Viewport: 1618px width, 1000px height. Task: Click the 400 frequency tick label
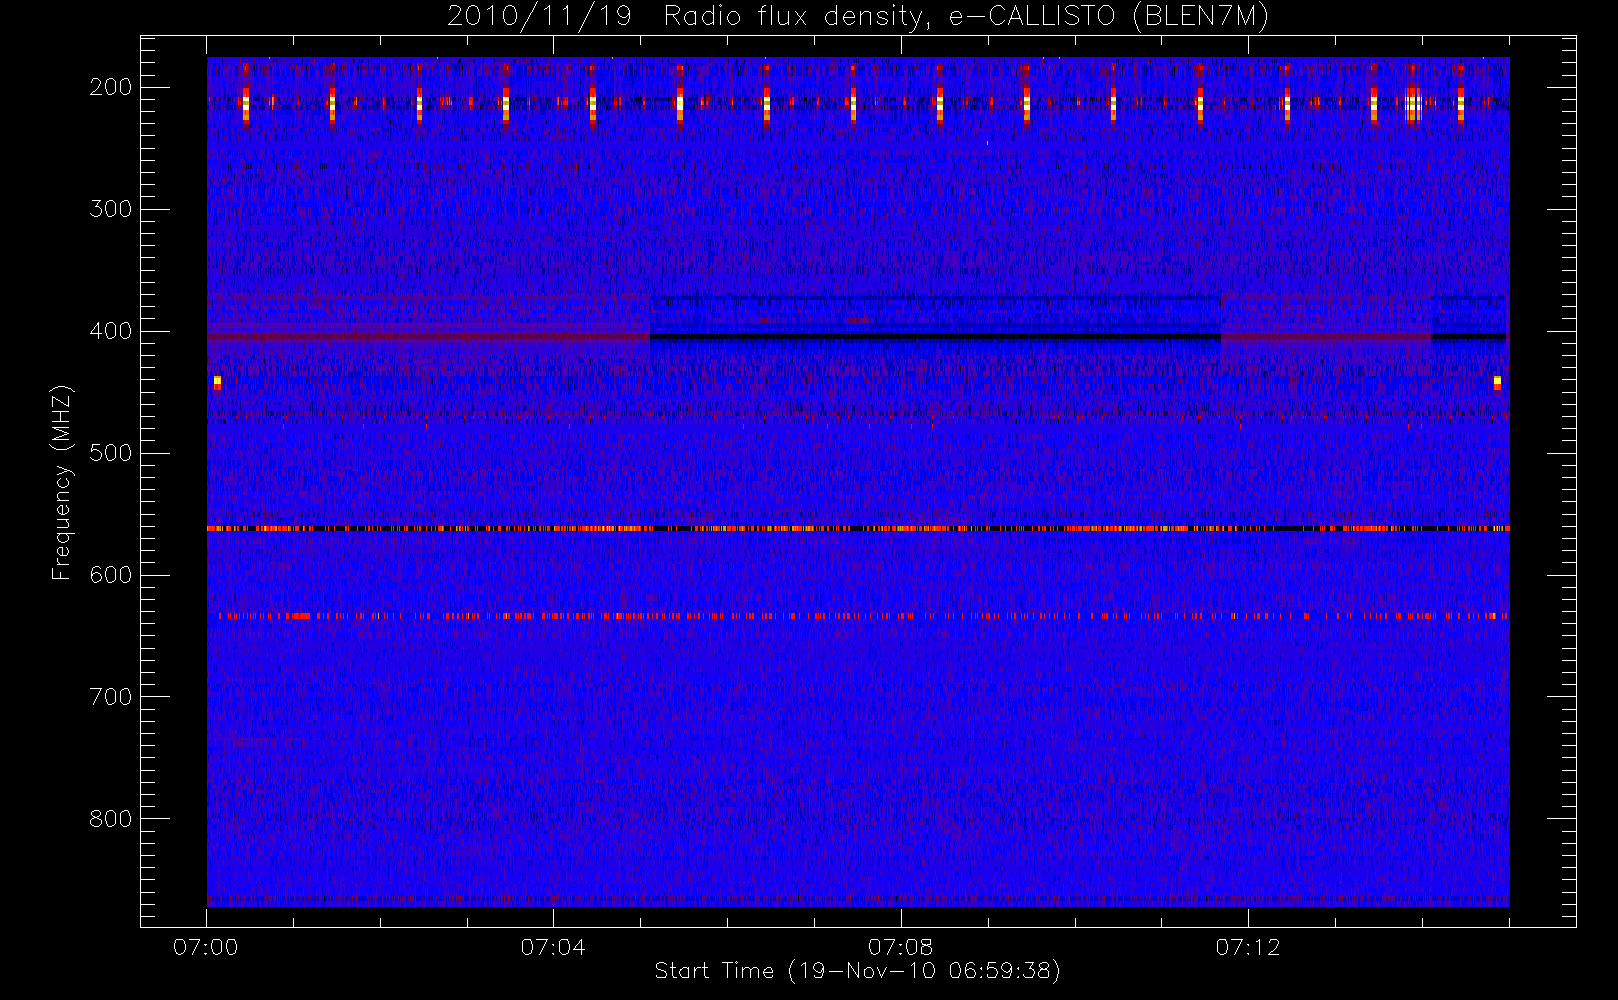(111, 331)
